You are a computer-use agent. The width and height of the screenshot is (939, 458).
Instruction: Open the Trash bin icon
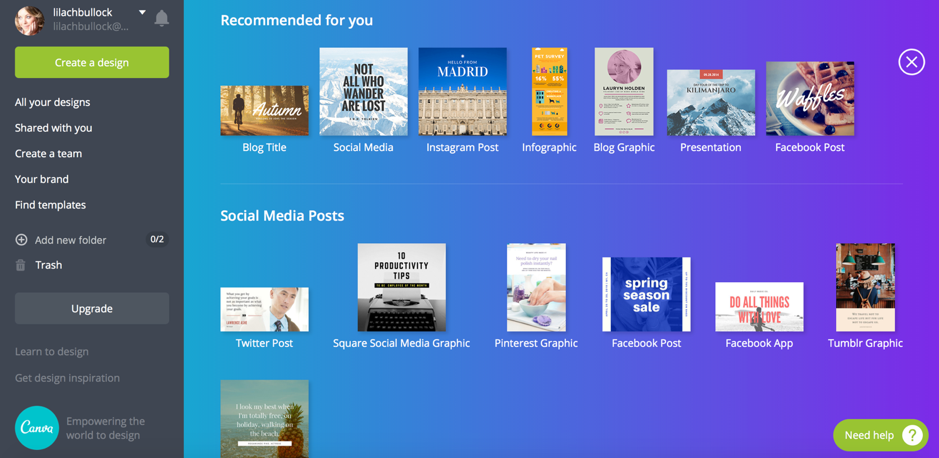(20, 265)
